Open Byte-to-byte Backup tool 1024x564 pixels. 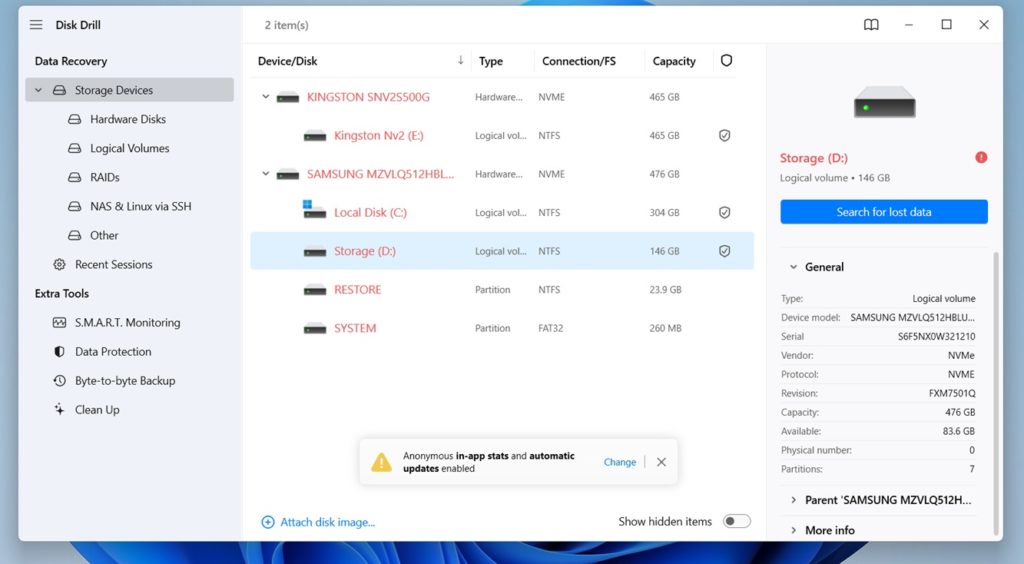pyautogui.click(x=124, y=381)
